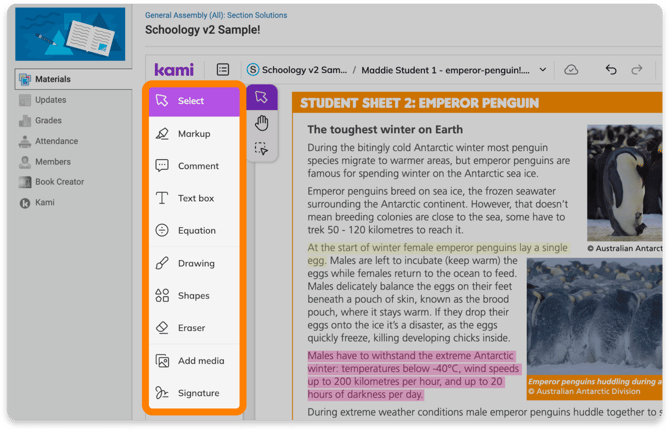Click the purple arrow select sub-tool icon
This screenshot has width=670, height=431.
(262, 97)
